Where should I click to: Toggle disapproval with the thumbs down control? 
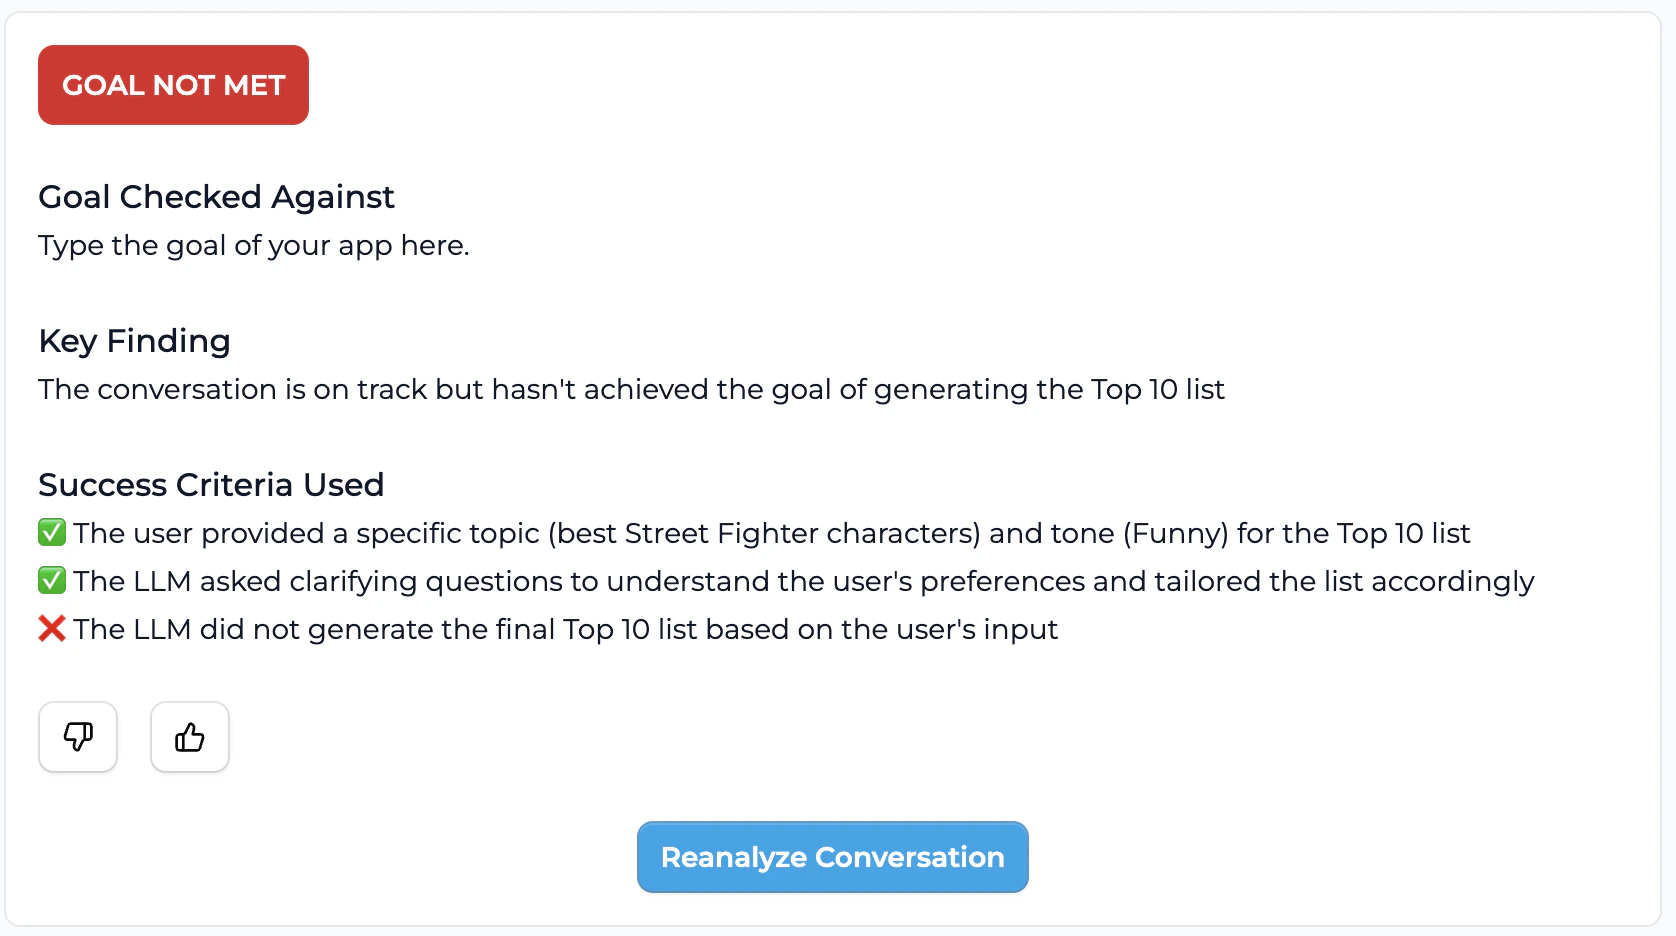pos(78,737)
